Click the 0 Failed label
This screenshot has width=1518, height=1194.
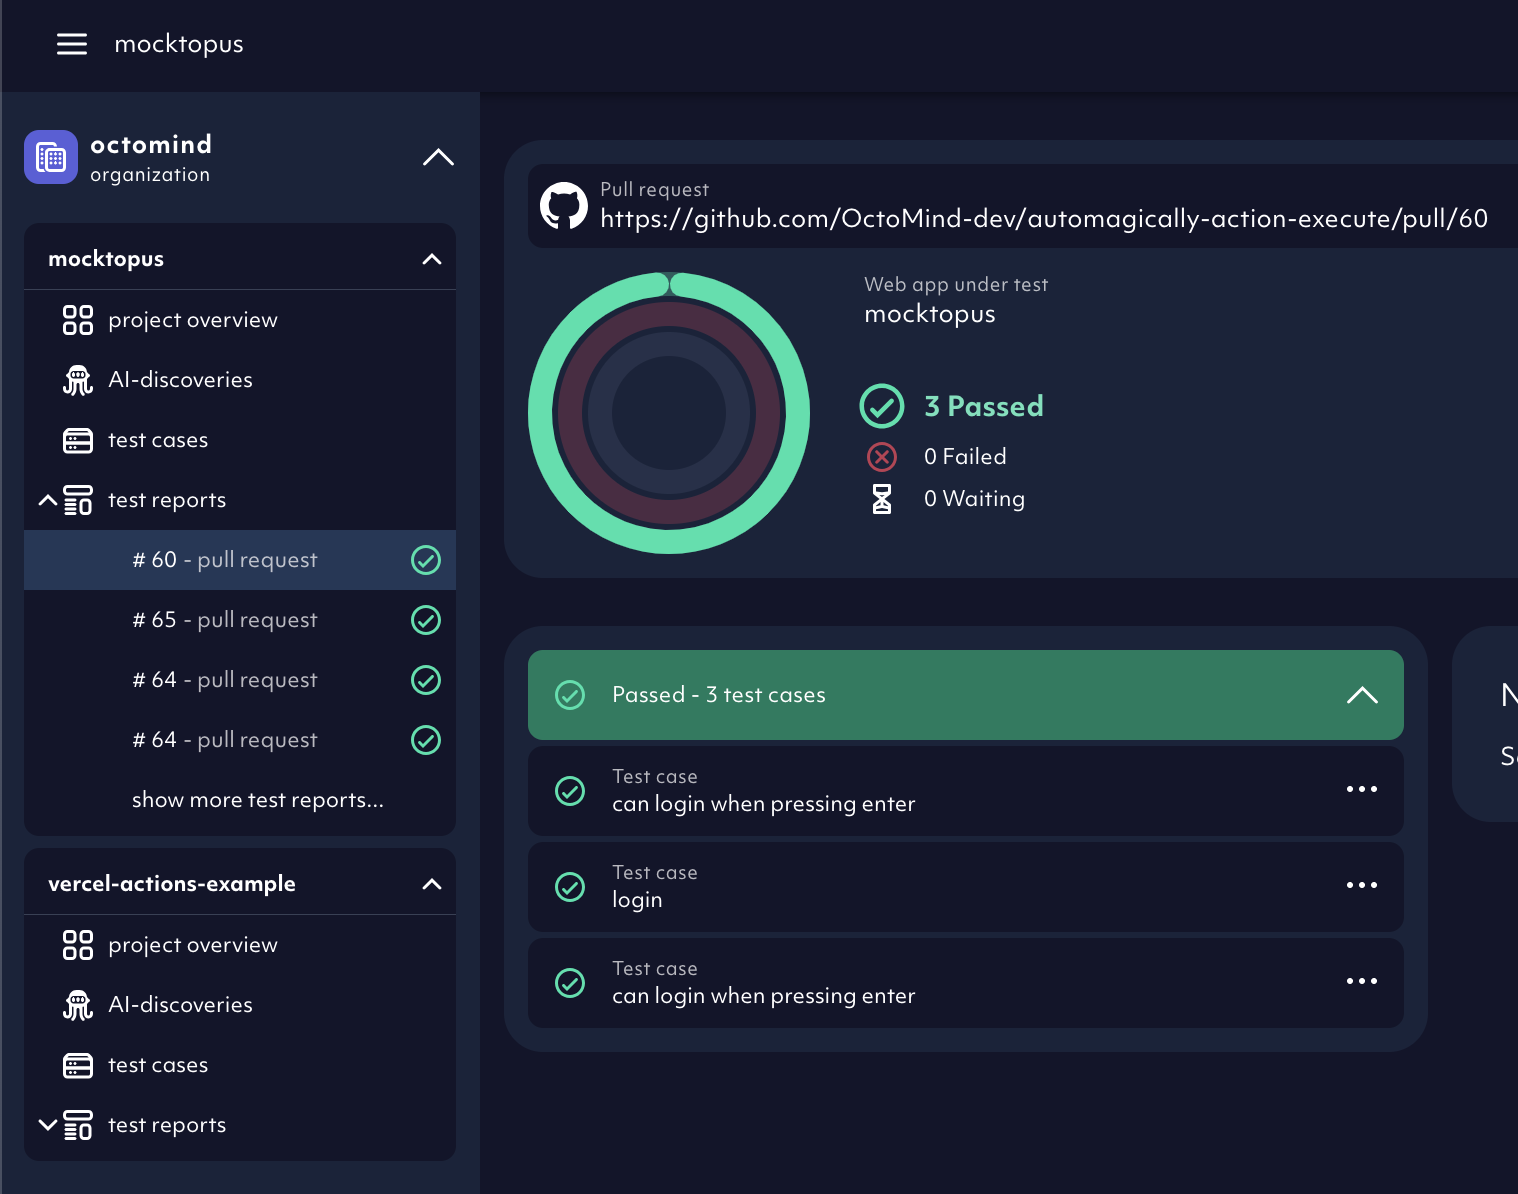[965, 457]
